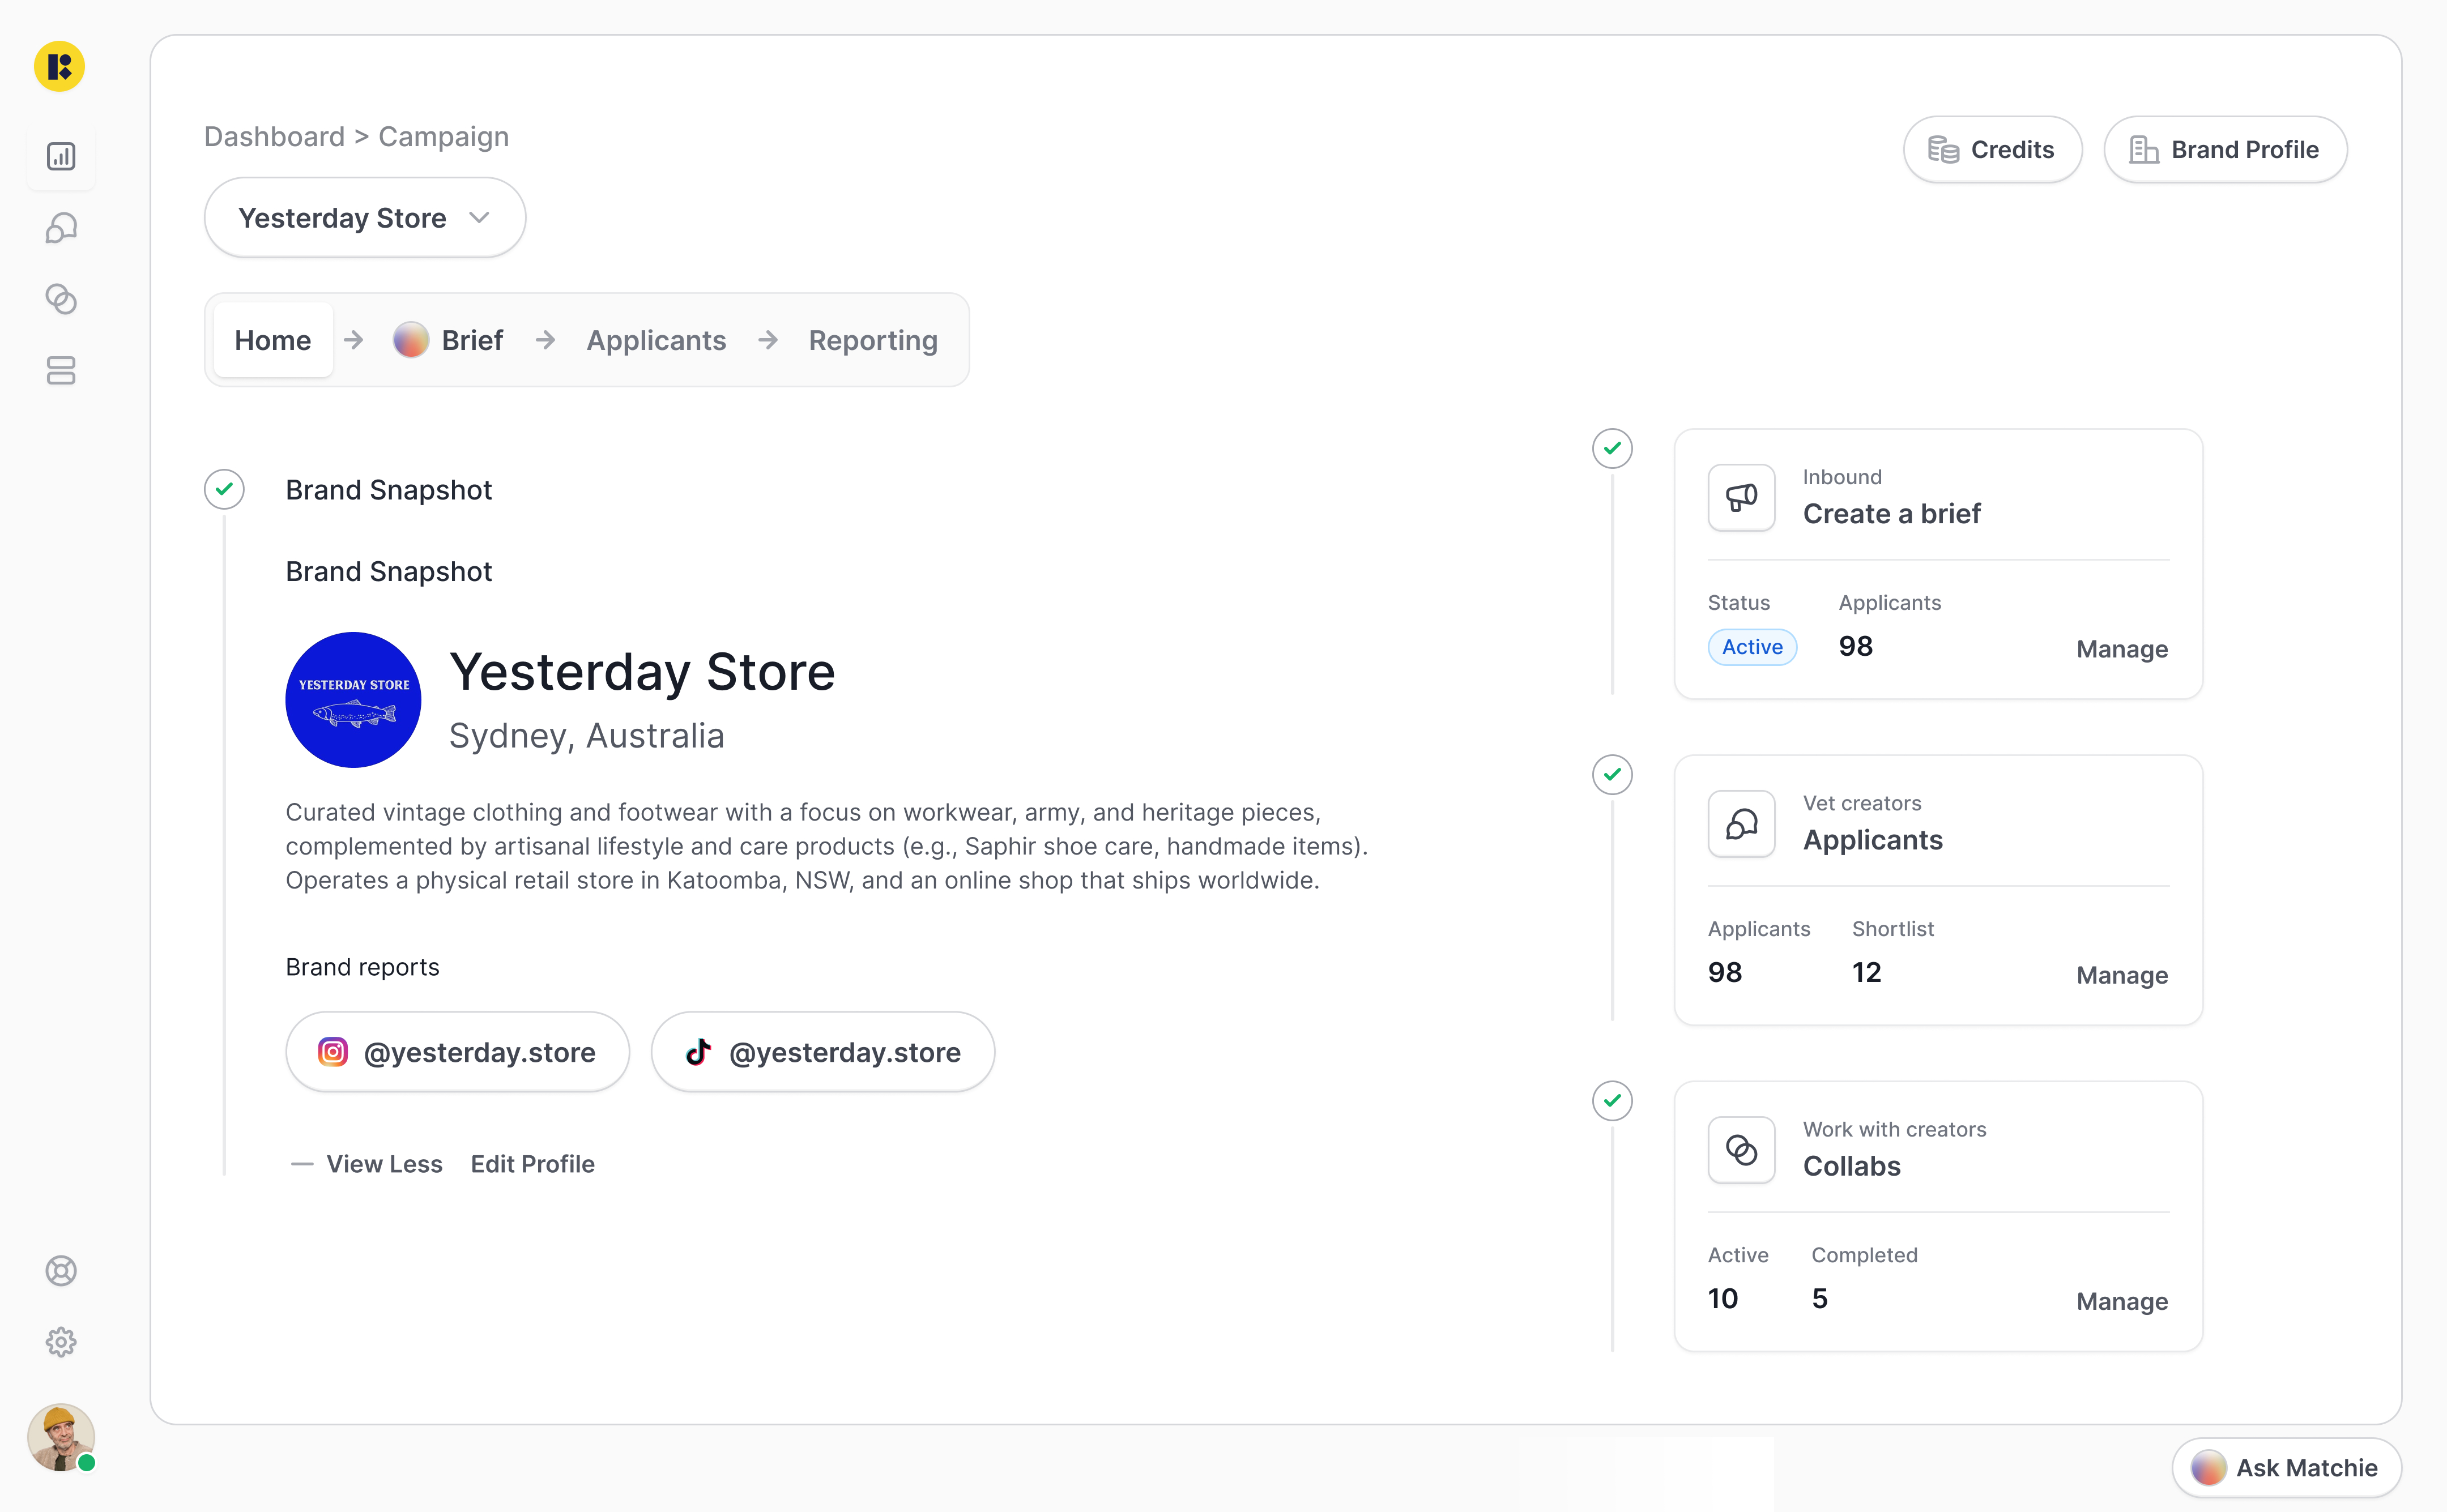Click Manage on the Applicants card
The height and width of the screenshot is (1512, 2447).
pyautogui.click(x=2122, y=975)
